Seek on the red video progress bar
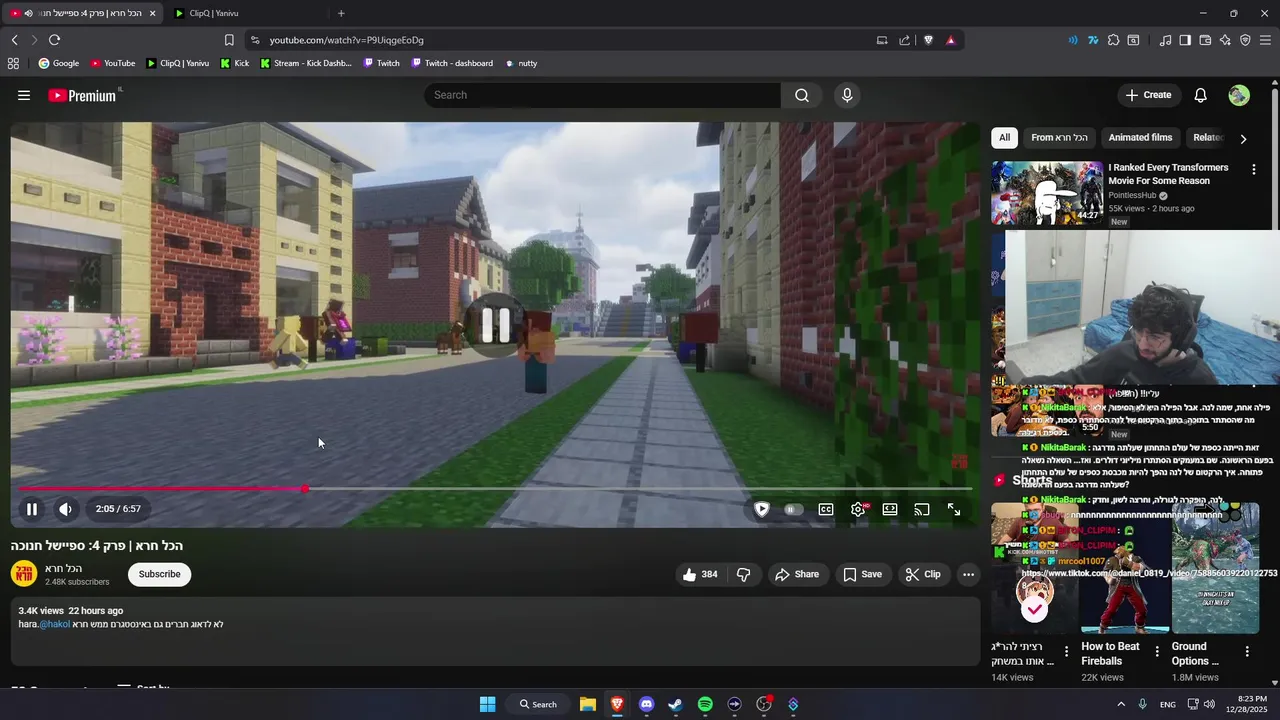 [495, 489]
